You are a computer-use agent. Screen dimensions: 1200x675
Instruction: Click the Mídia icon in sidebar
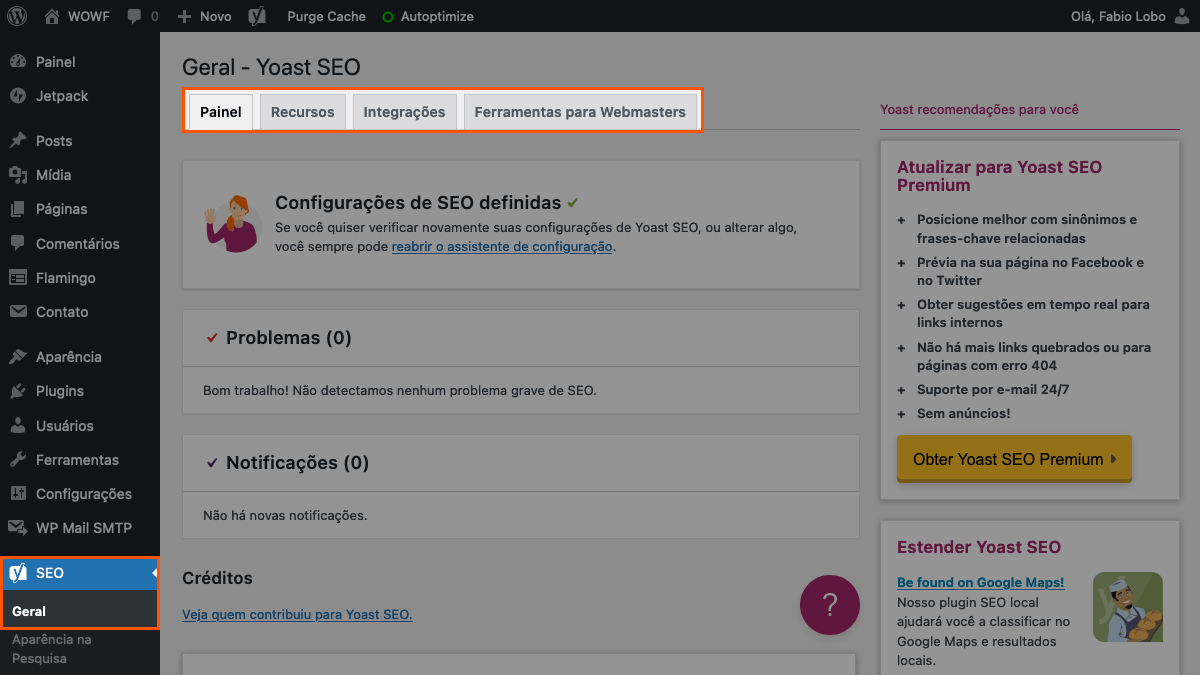point(17,175)
